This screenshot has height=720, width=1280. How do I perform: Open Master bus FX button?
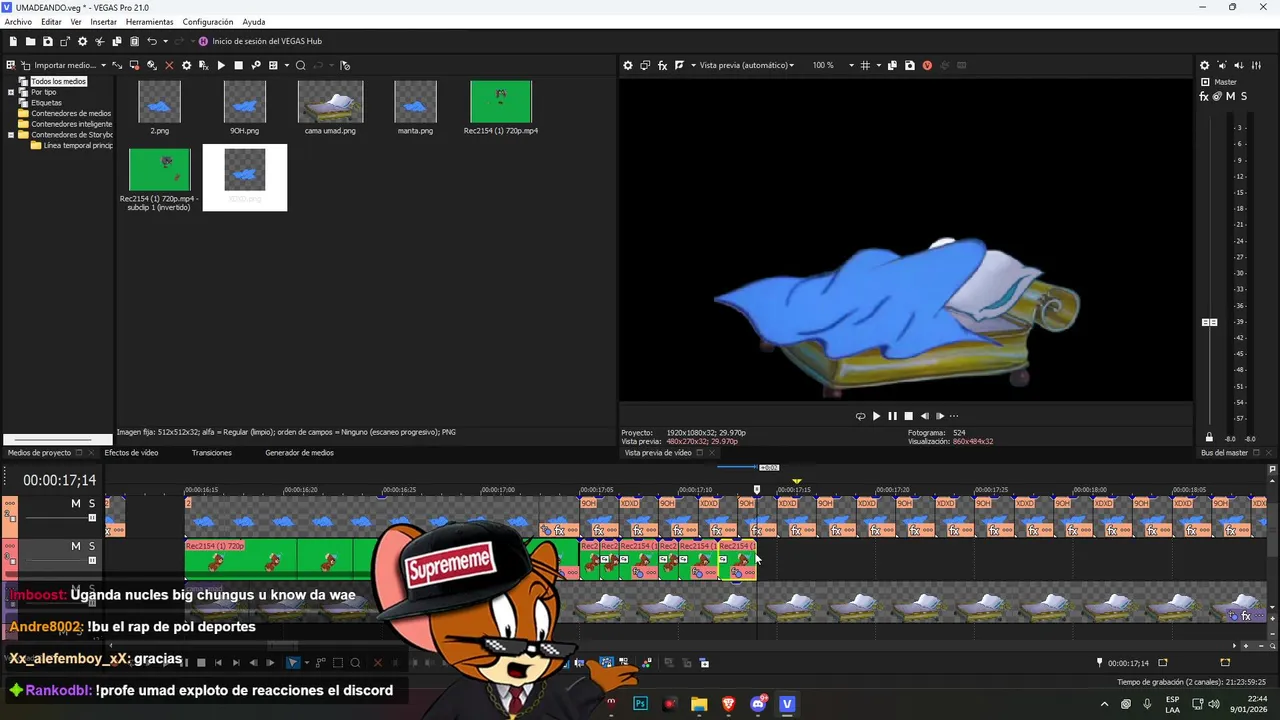(x=1204, y=96)
